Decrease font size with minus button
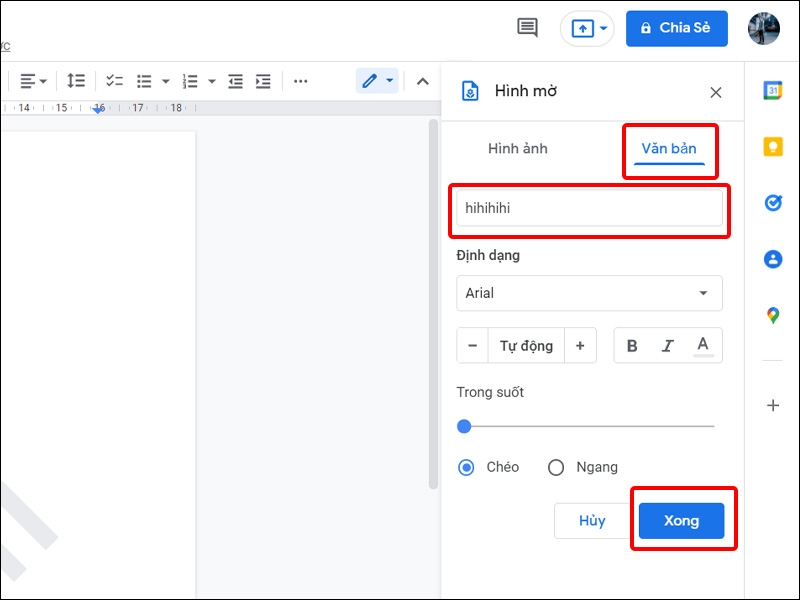 (x=472, y=345)
